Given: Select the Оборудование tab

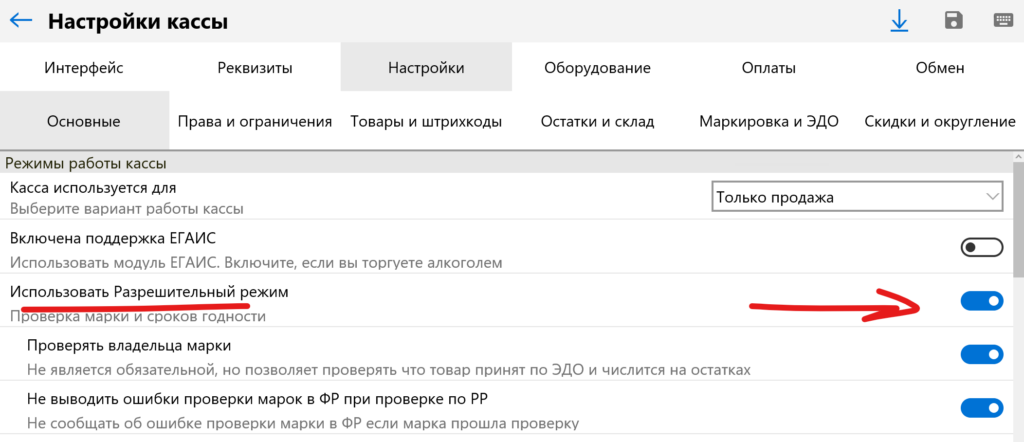Looking at the screenshot, I should [x=597, y=68].
